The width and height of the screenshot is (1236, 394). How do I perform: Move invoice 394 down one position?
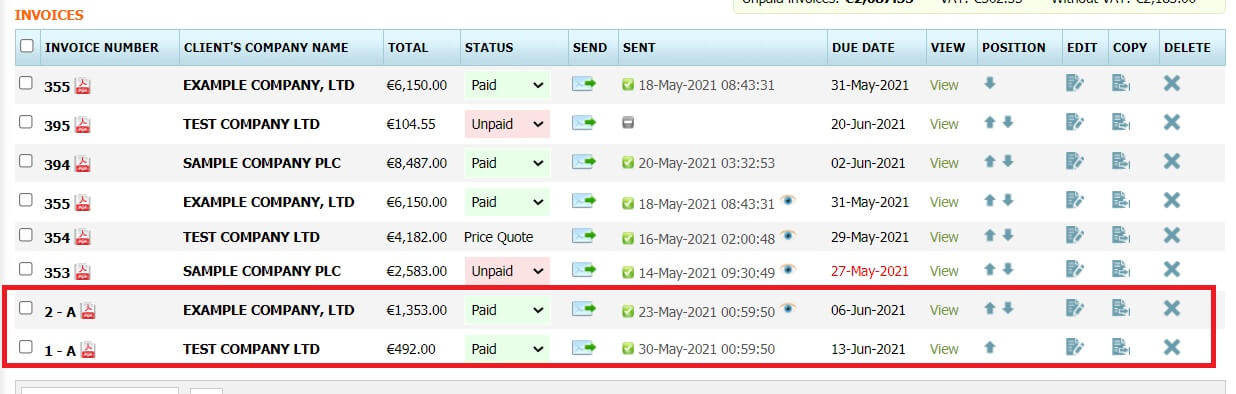(1007, 162)
